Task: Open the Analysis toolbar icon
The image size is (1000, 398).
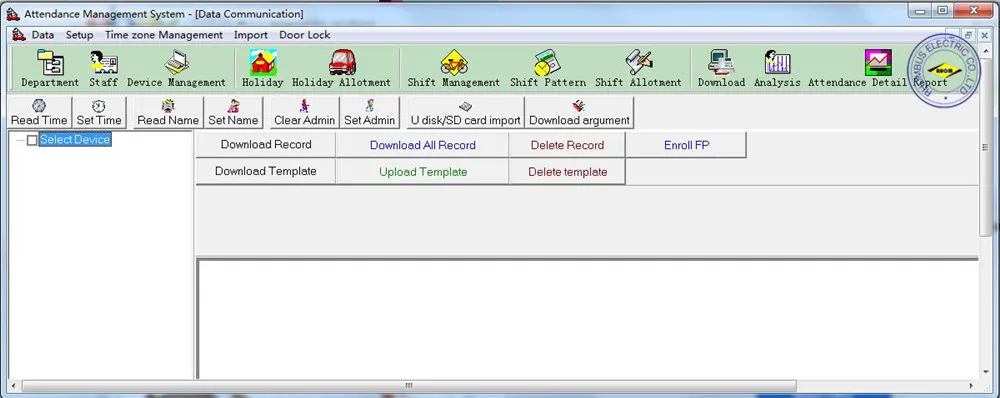Action: pos(777,68)
